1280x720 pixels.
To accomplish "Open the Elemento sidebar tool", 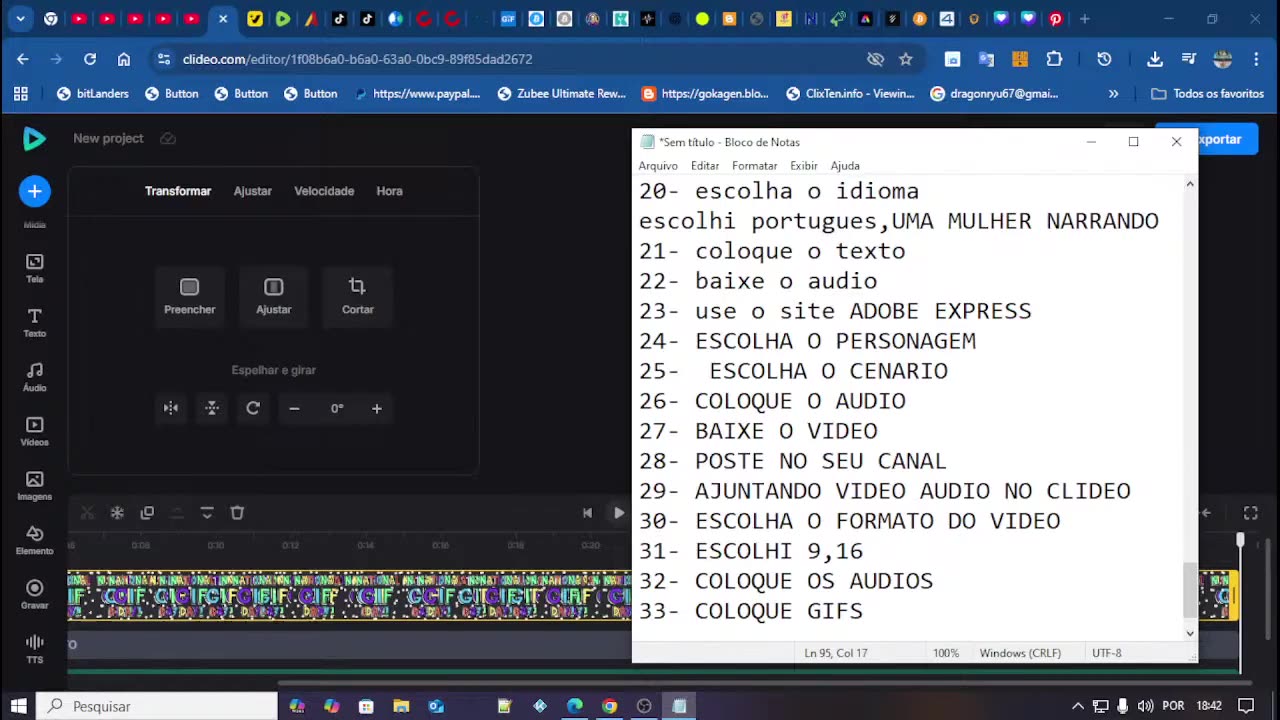I will tap(34, 540).
